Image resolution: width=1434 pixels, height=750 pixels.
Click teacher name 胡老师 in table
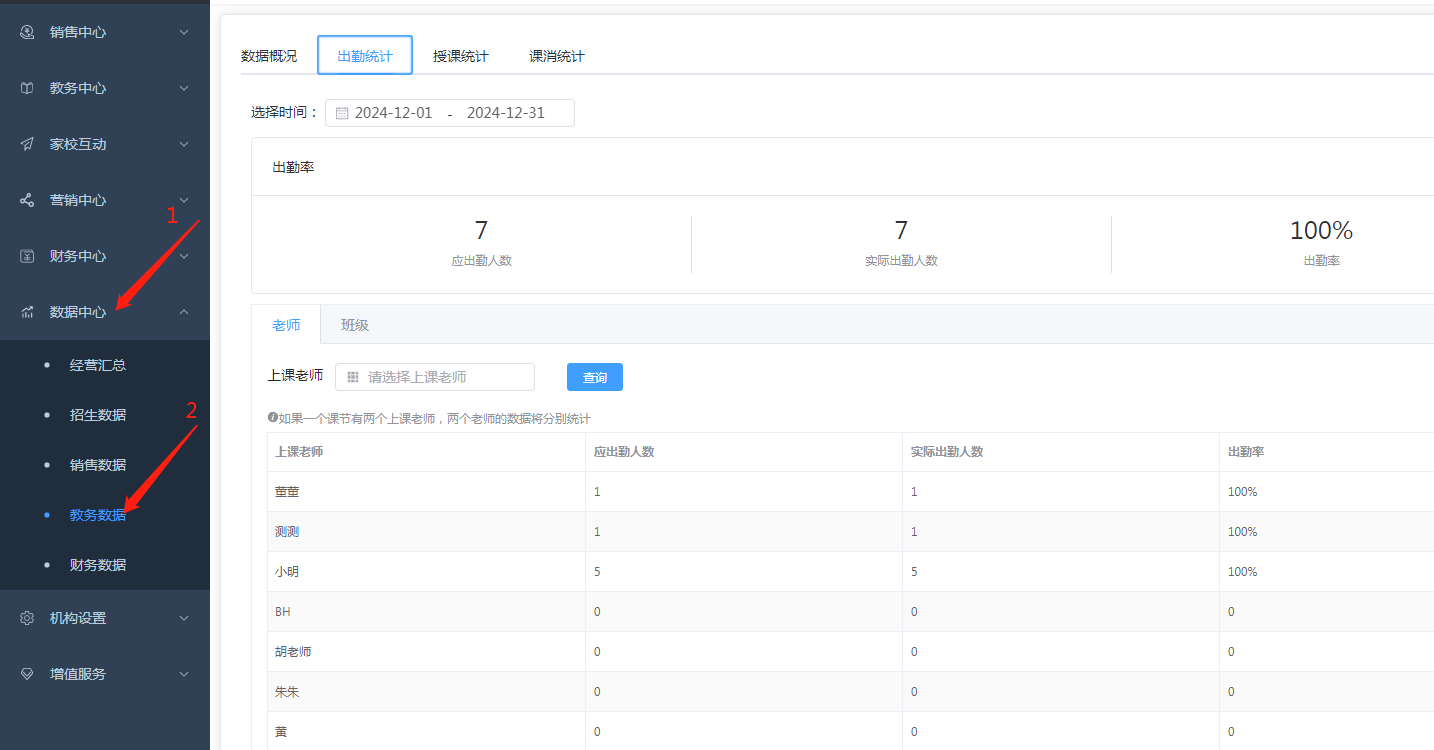pos(293,652)
